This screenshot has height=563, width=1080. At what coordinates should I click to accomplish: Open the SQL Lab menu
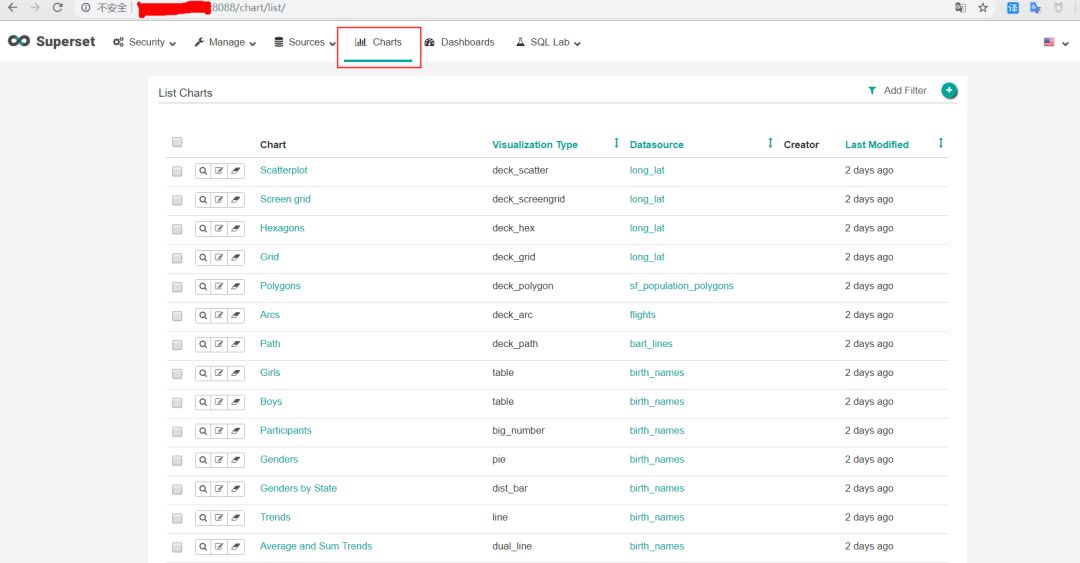[549, 43]
